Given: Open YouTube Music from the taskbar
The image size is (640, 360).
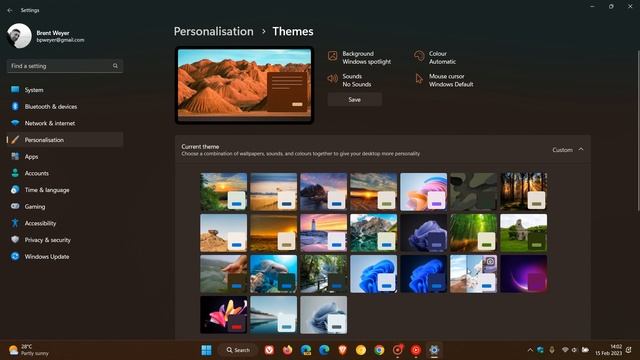Looking at the screenshot, I should point(416,350).
